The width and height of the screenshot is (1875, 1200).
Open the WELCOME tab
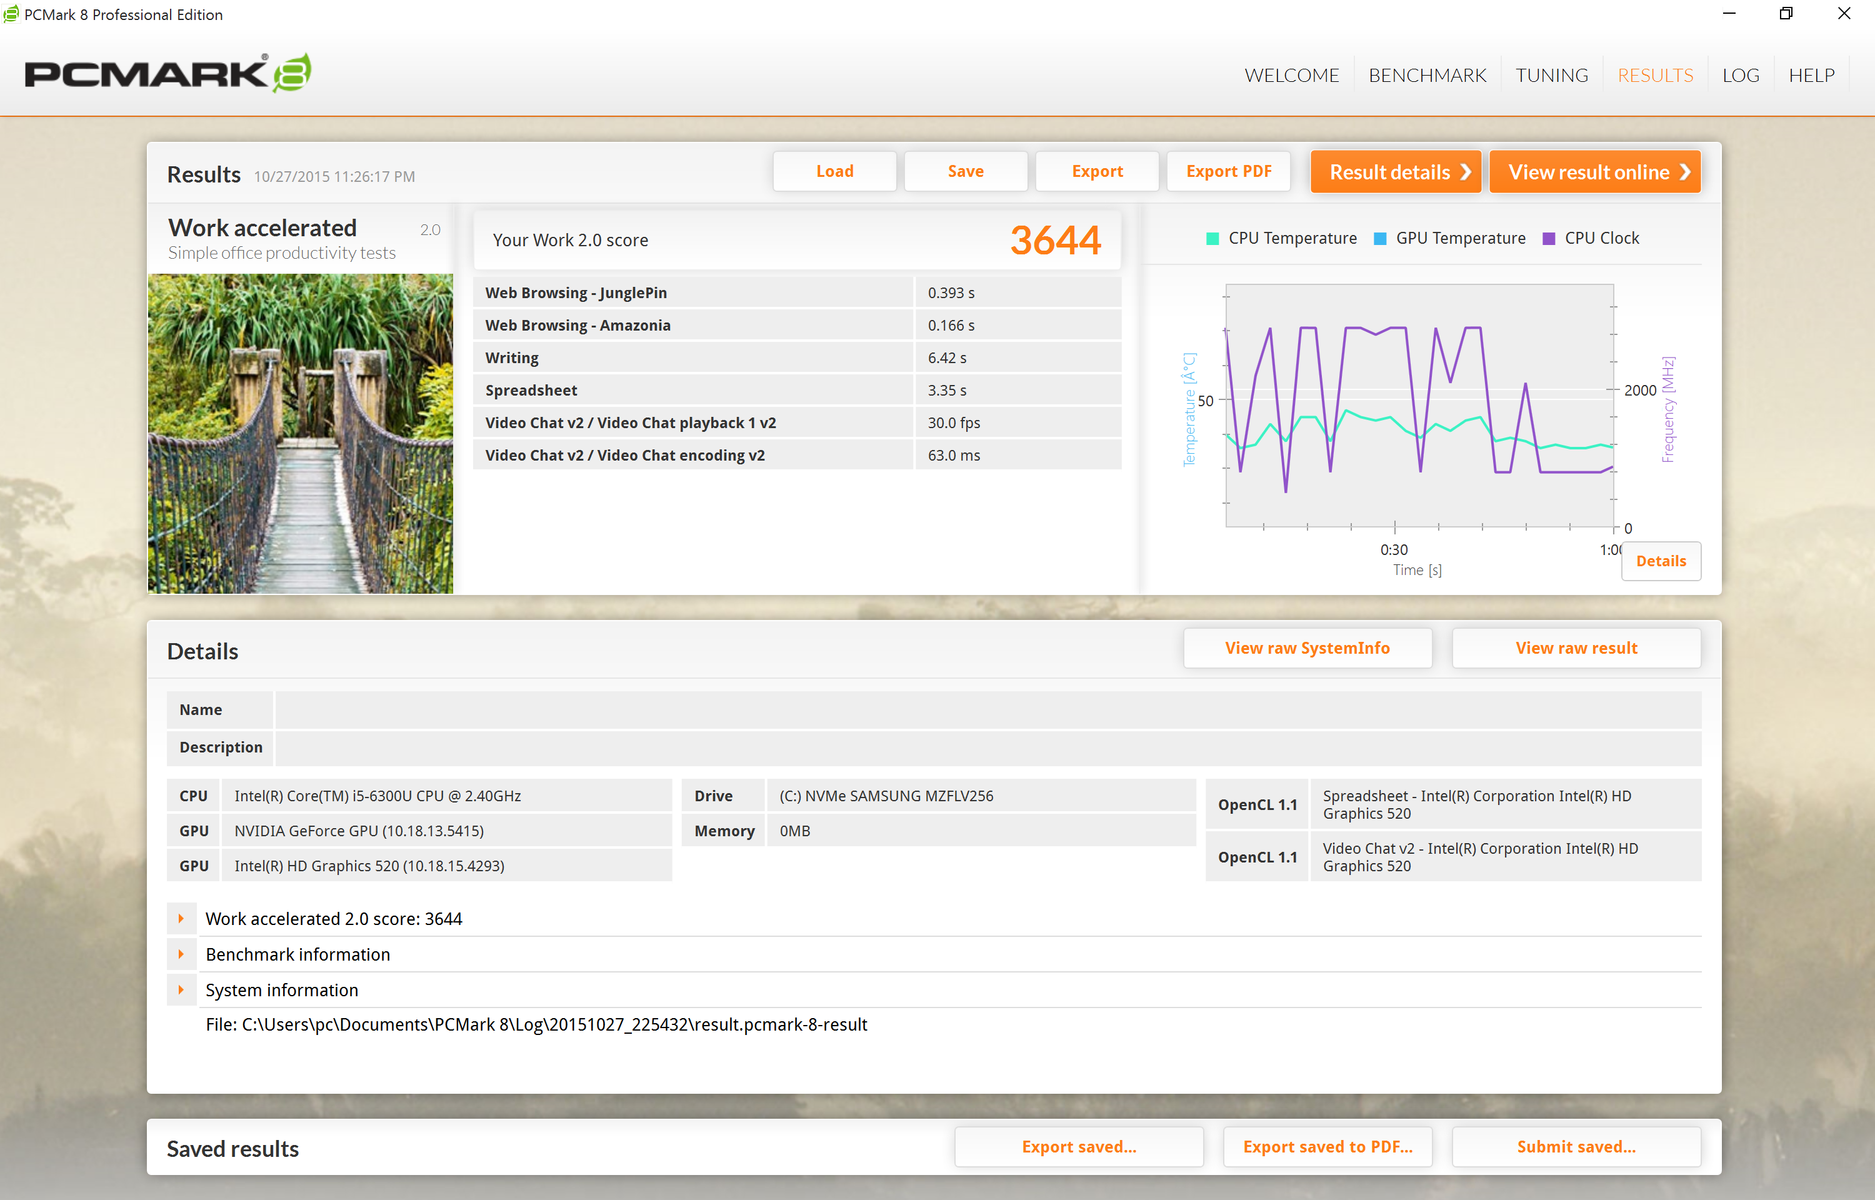click(1291, 75)
